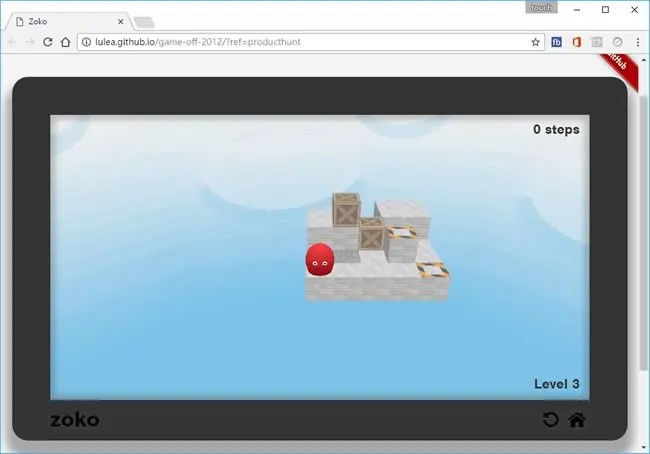The image size is (650, 454).
Task: Reload the page with browser refresh icon
Action: (48, 42)
